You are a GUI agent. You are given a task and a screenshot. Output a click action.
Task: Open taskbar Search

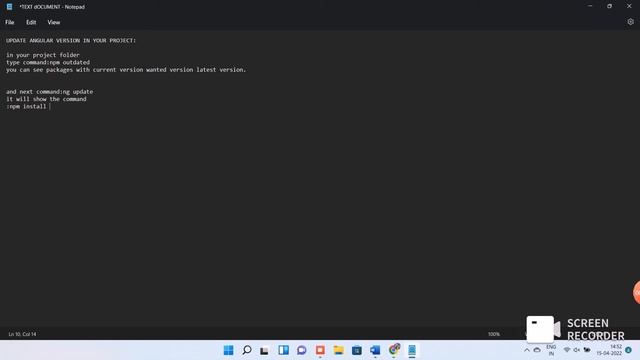247,350
